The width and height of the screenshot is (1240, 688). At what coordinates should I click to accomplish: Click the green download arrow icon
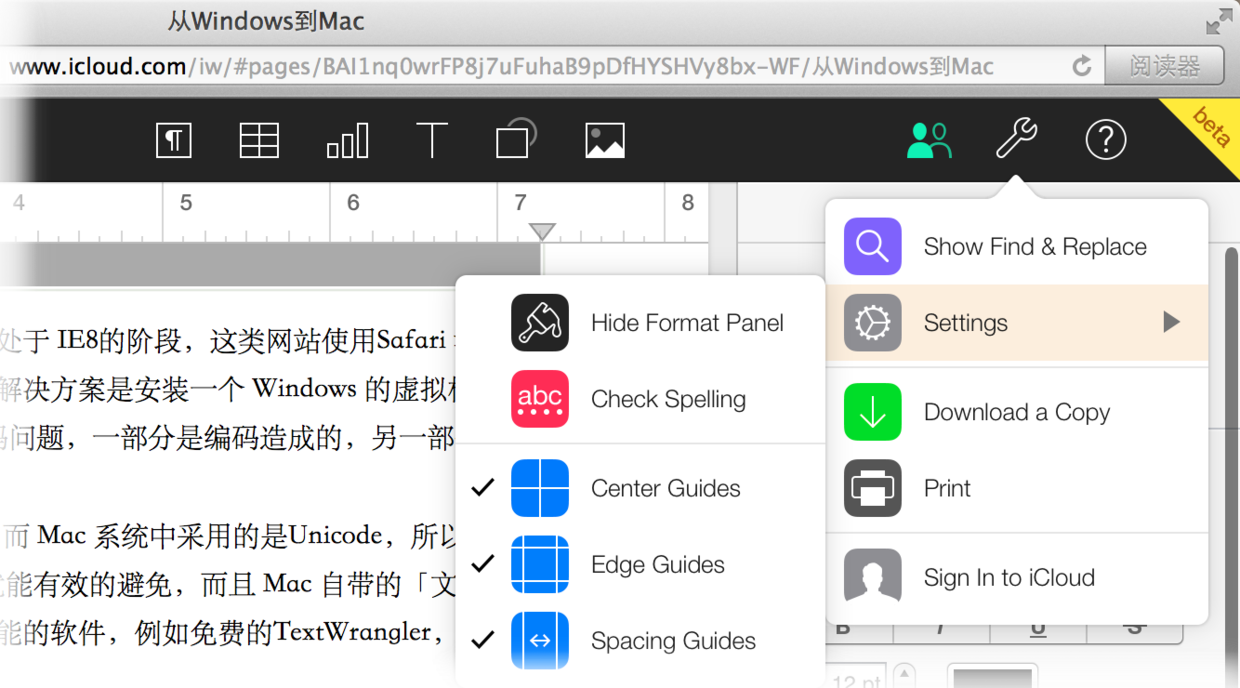(872, 412)
